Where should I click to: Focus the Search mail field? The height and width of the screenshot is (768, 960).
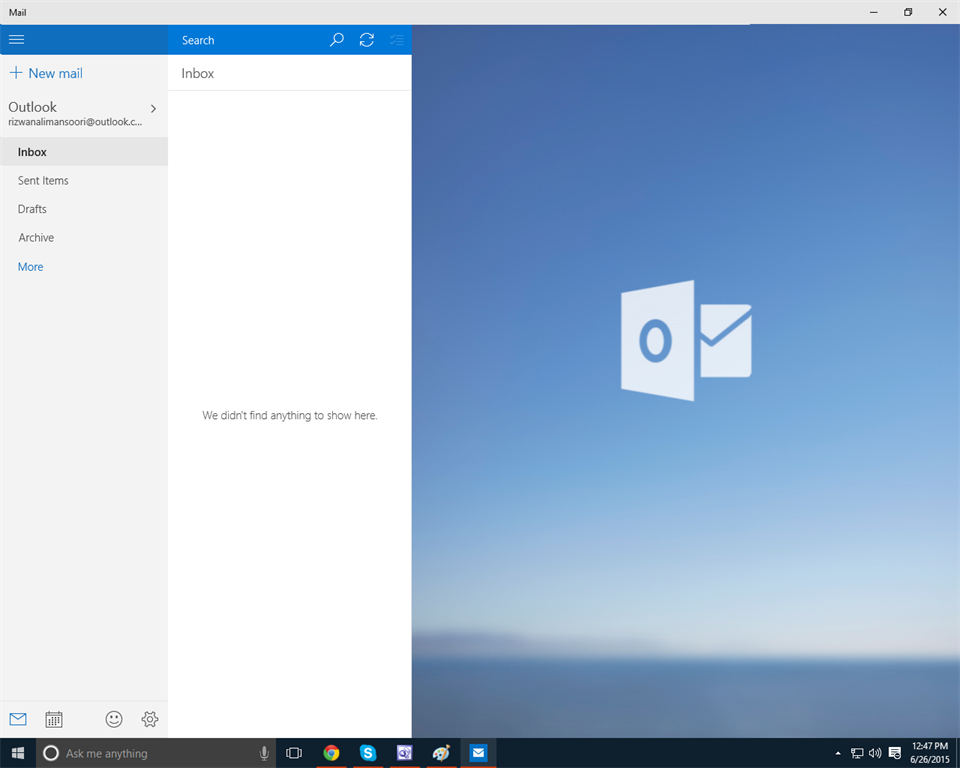(248, 40)
